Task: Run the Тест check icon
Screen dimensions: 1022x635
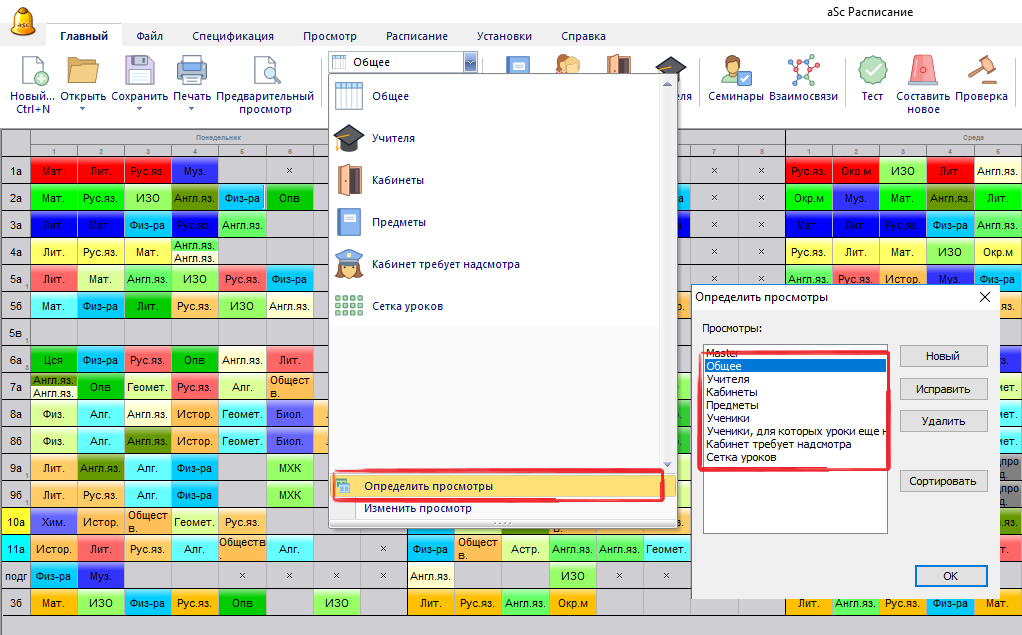Action: click(872, 71)
